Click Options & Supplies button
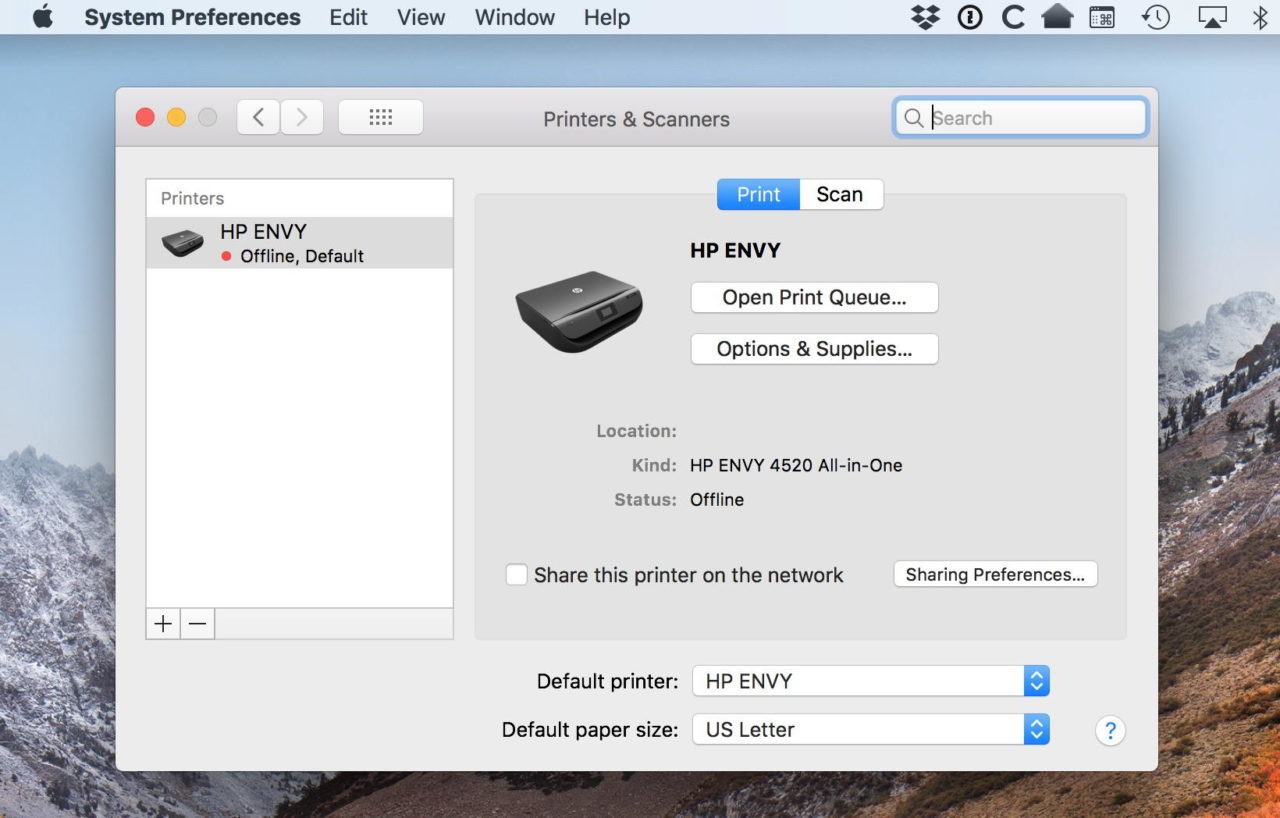Screen dimensions: 1280x818 [814, 349]
